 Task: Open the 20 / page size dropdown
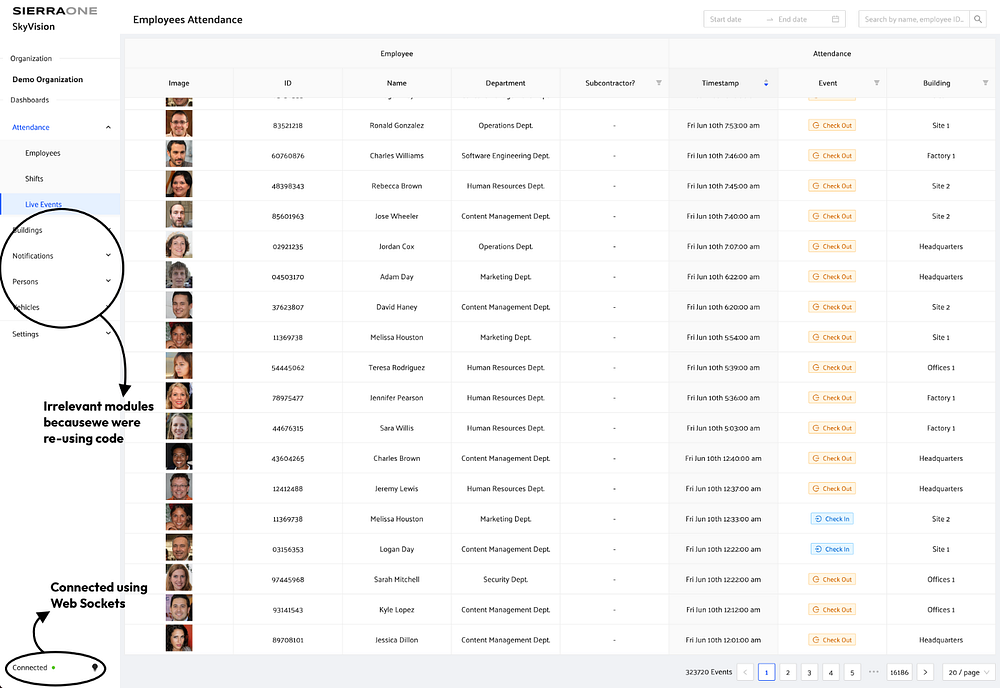[968, 673]
